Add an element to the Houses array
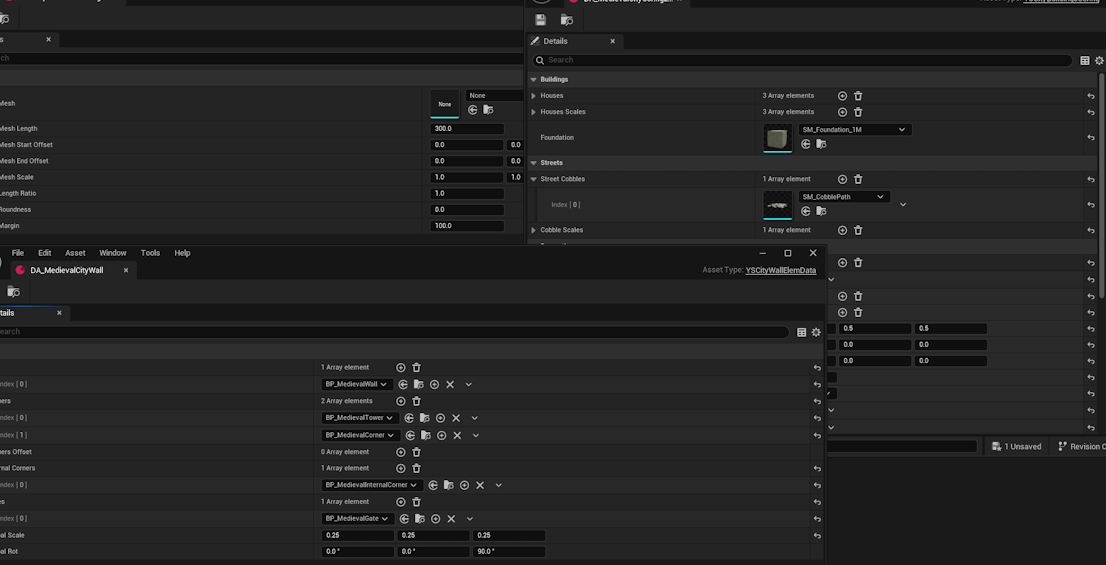 pyautogui.click(x=842, y=96)
